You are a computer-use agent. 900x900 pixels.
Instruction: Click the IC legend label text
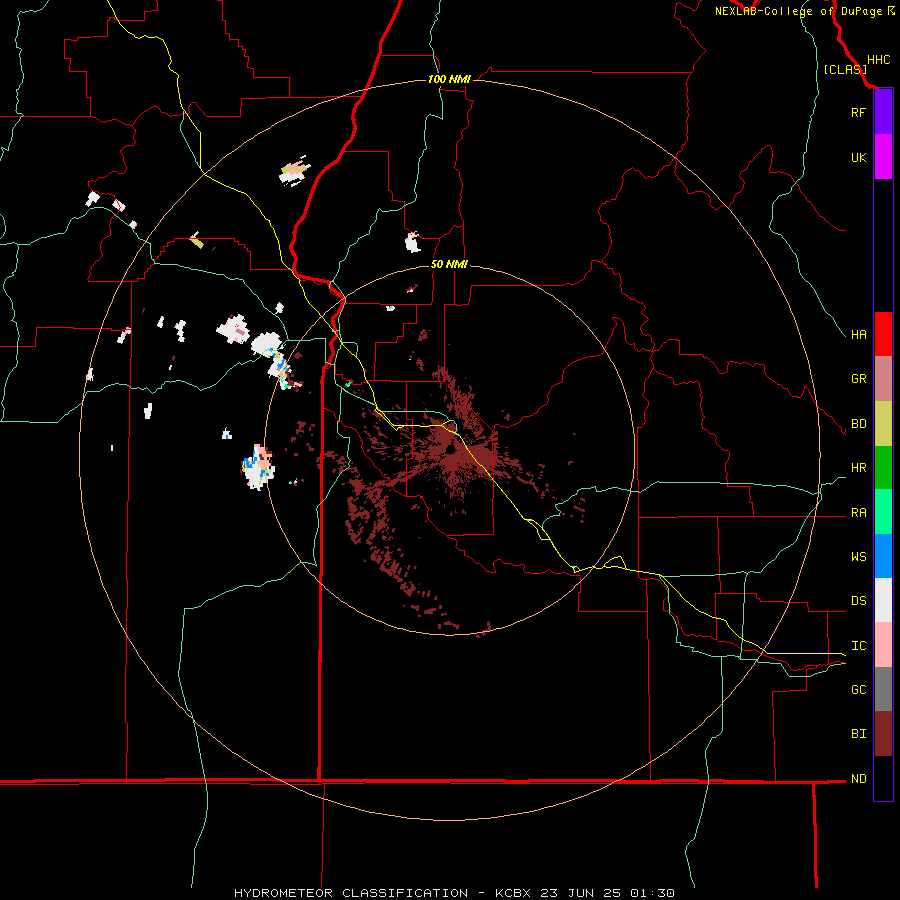pyautogui.click(x=859, y=646)
